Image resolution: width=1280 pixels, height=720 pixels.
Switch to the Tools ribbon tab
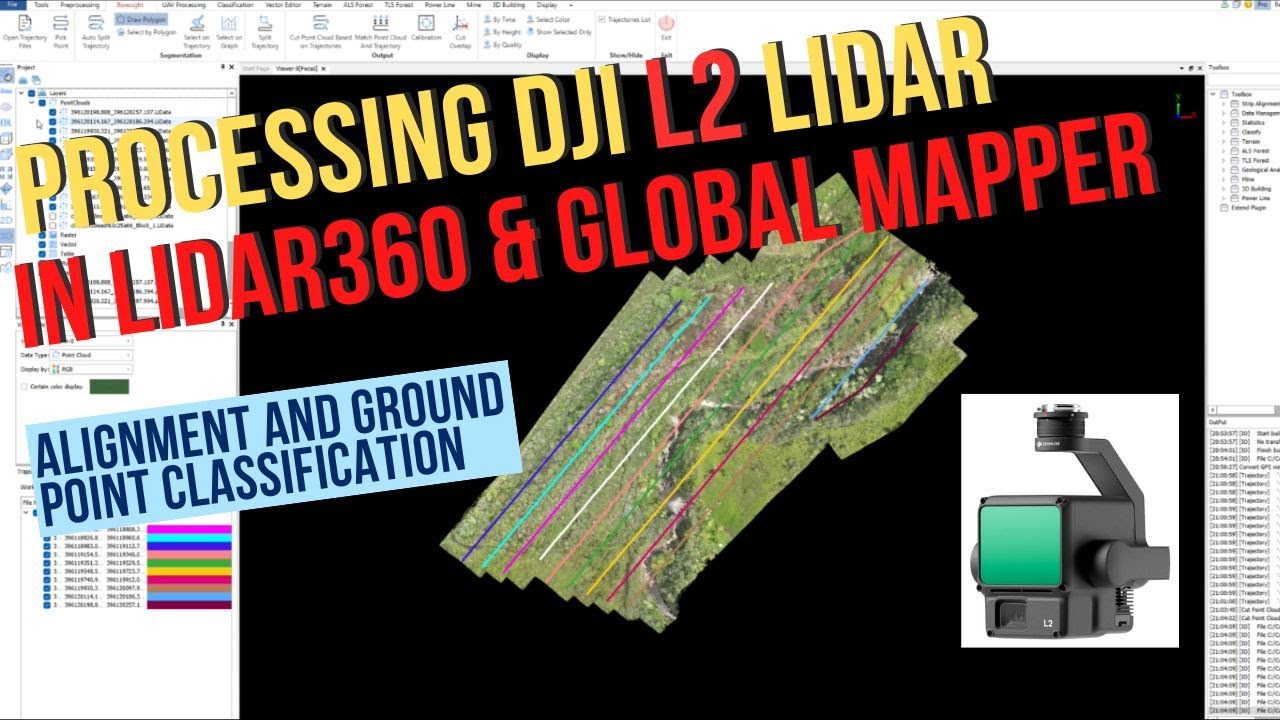click(x=41, y=5)
